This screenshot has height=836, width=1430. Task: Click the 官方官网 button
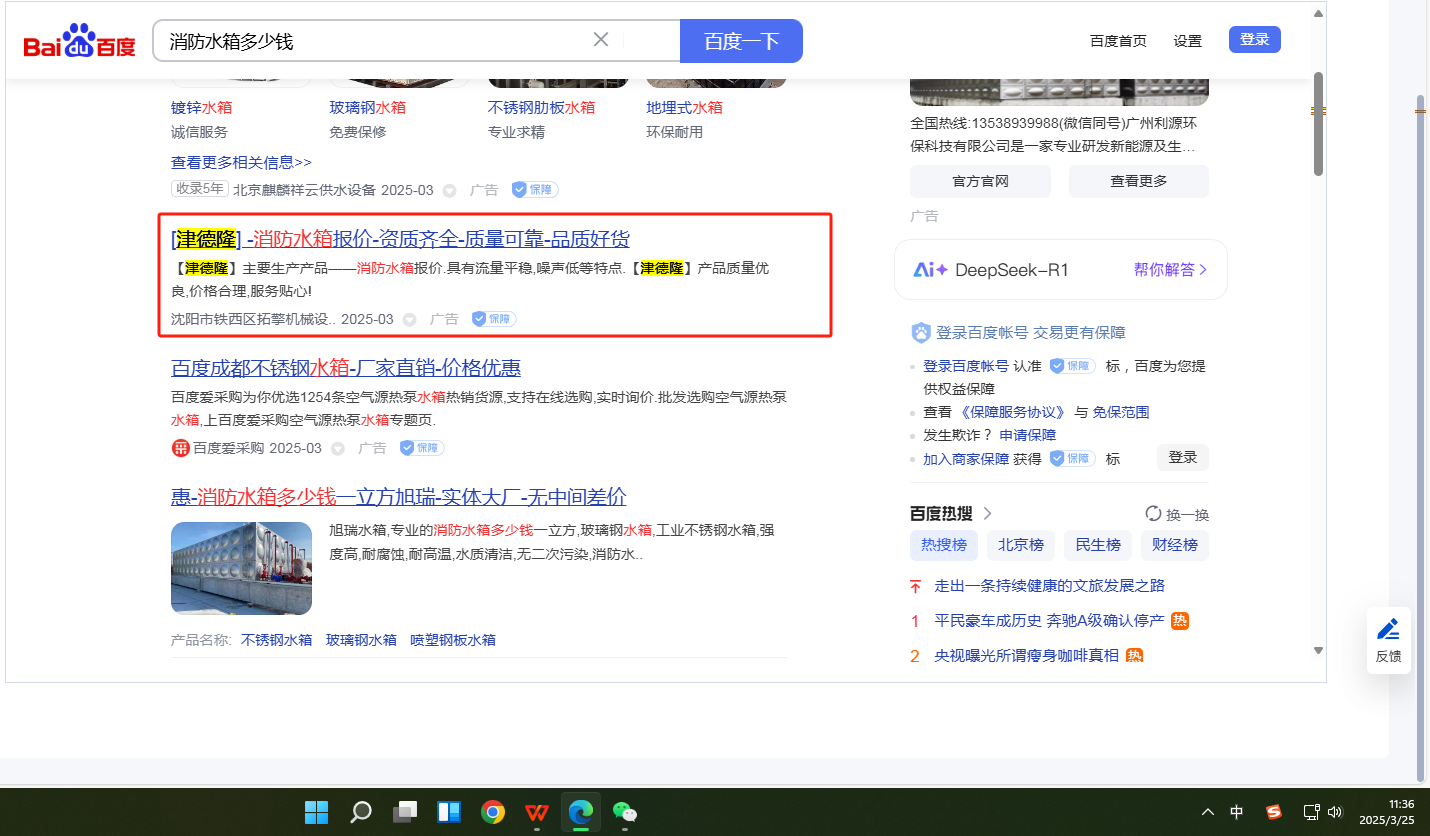979,181
